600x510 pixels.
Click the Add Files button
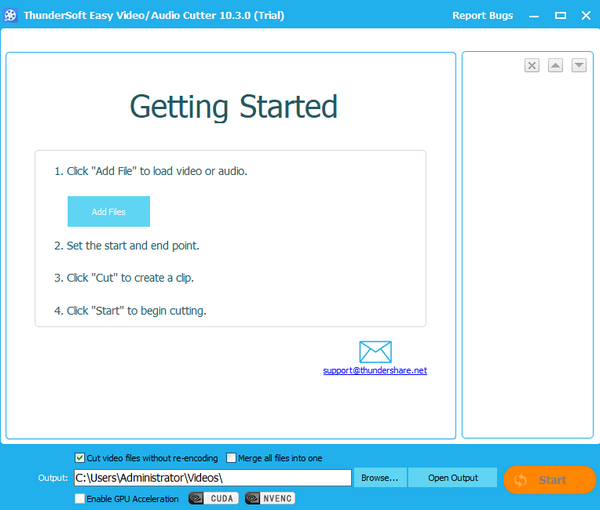[109, 212]
